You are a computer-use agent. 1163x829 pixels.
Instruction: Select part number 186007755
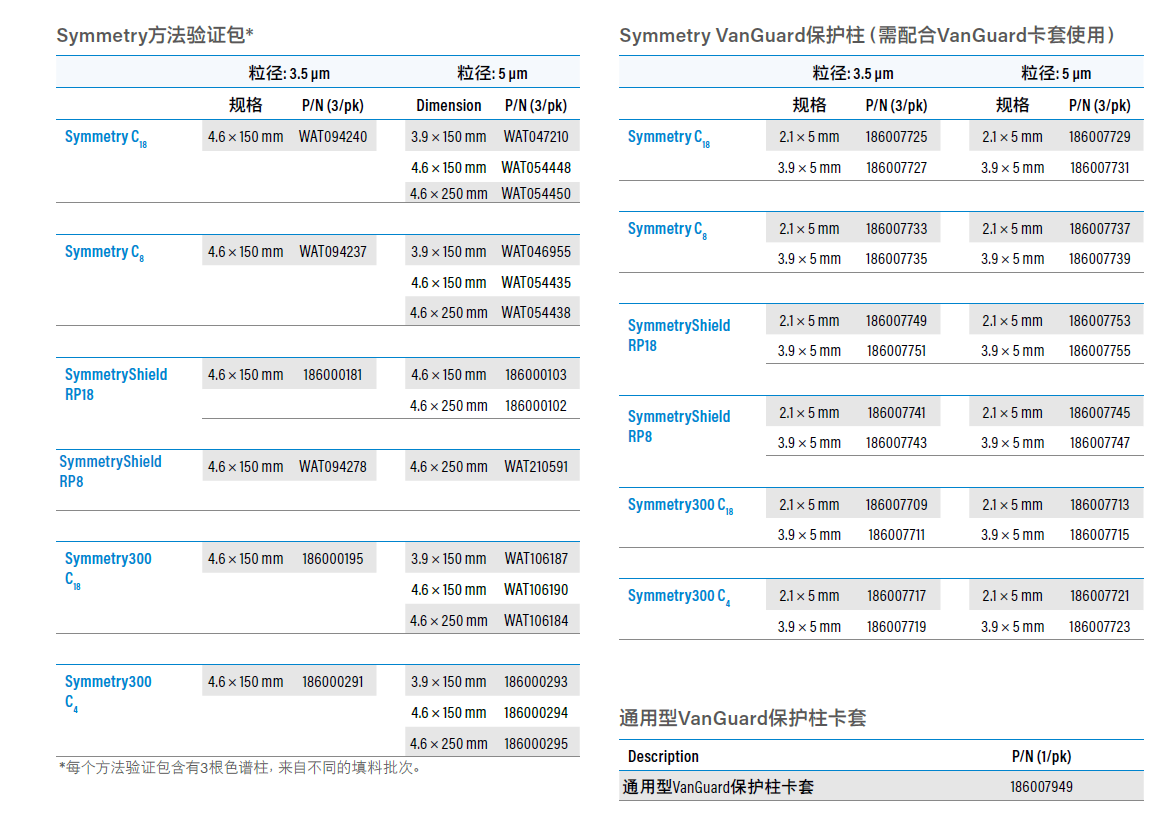pyautogui.click(x=1099, y=351)
